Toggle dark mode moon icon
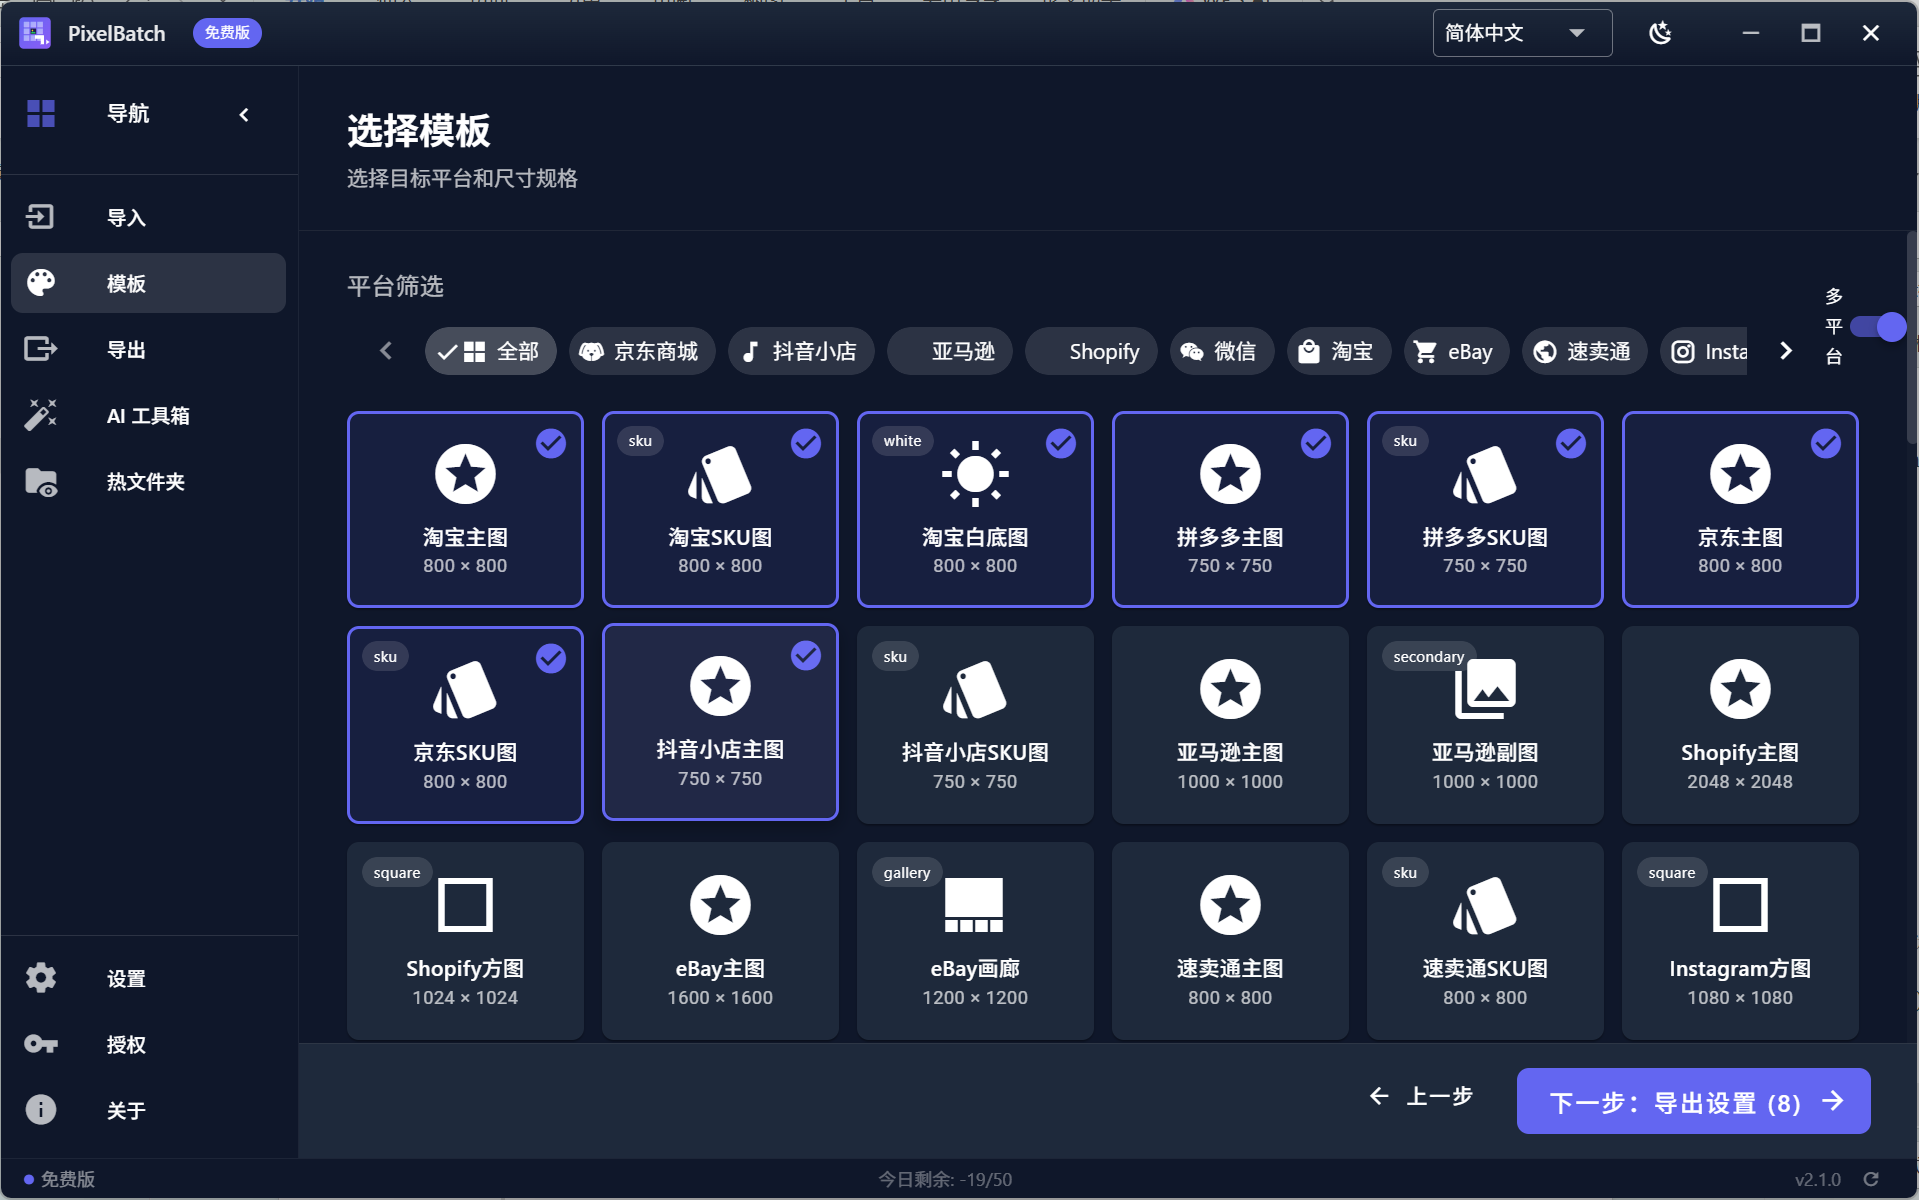The width and height of the screenshot is (1919, 1200). coord(1660,33)
